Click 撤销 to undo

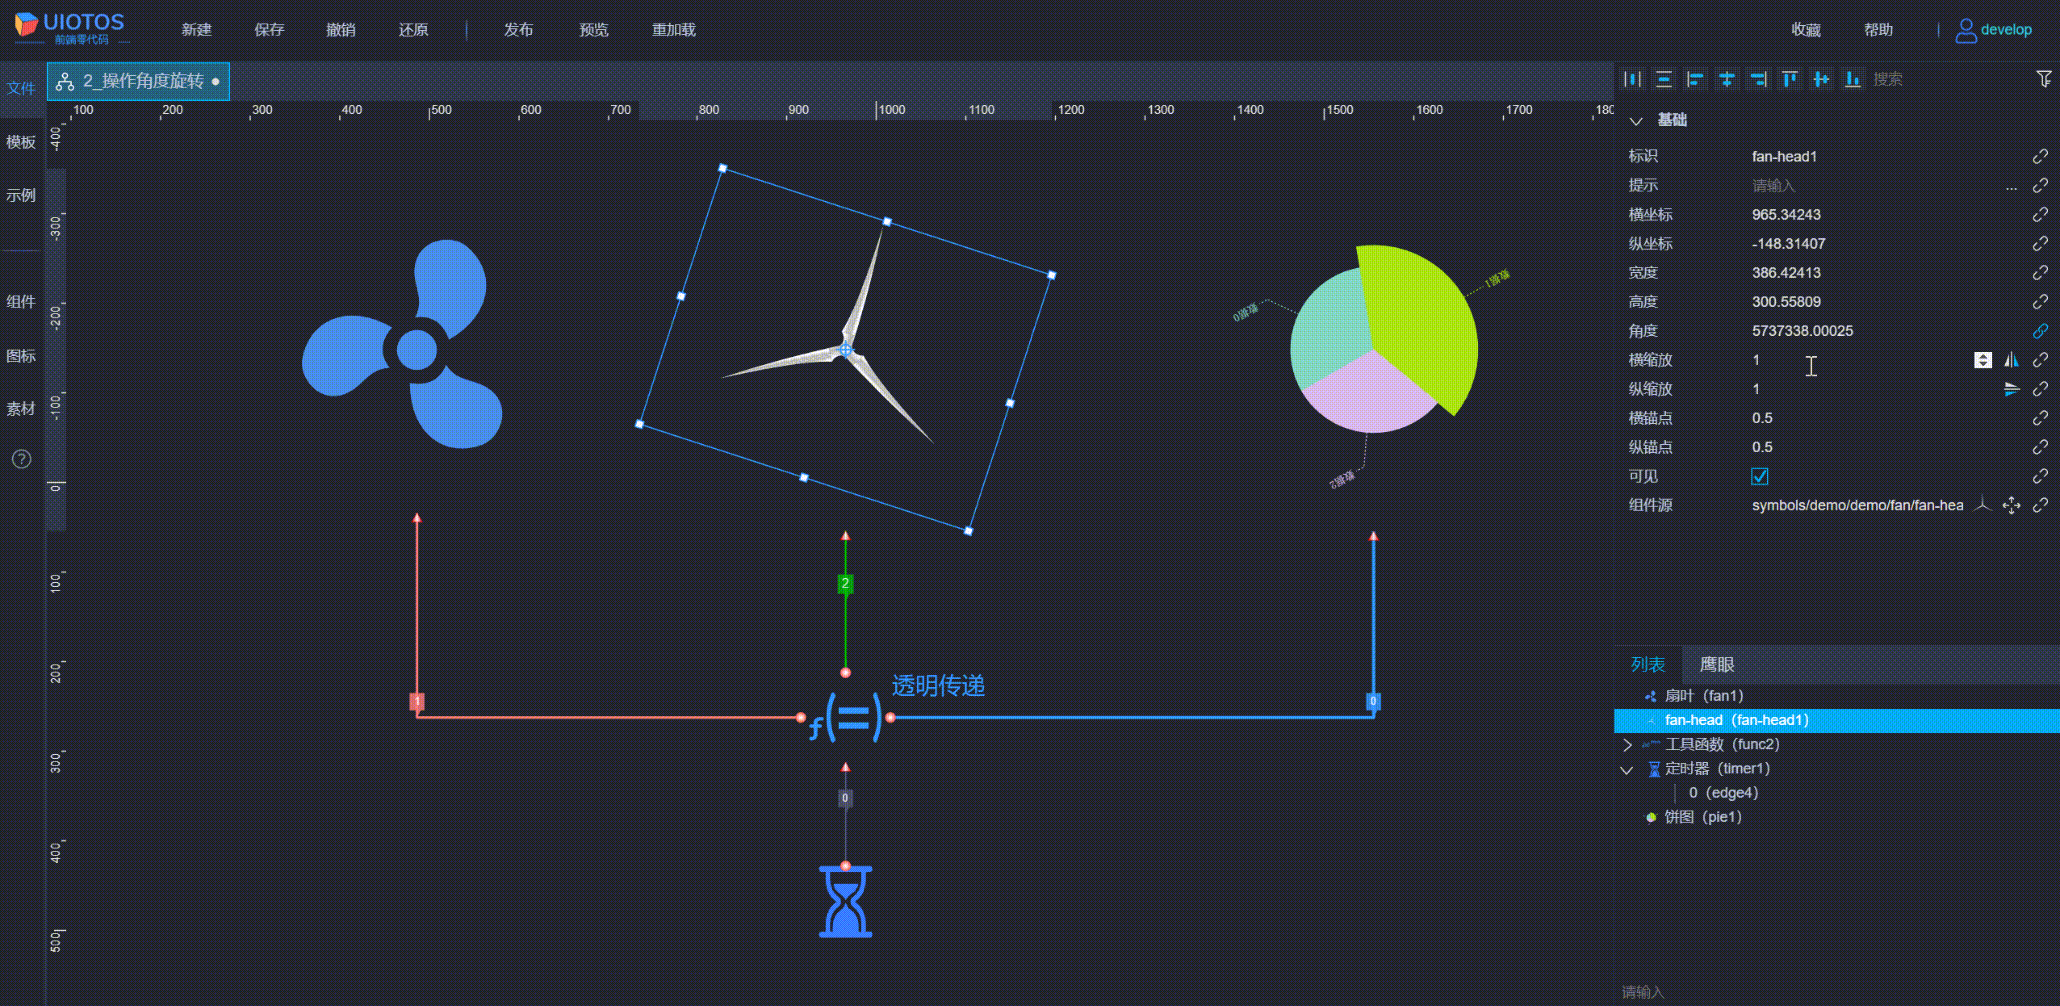coord(341,30)
